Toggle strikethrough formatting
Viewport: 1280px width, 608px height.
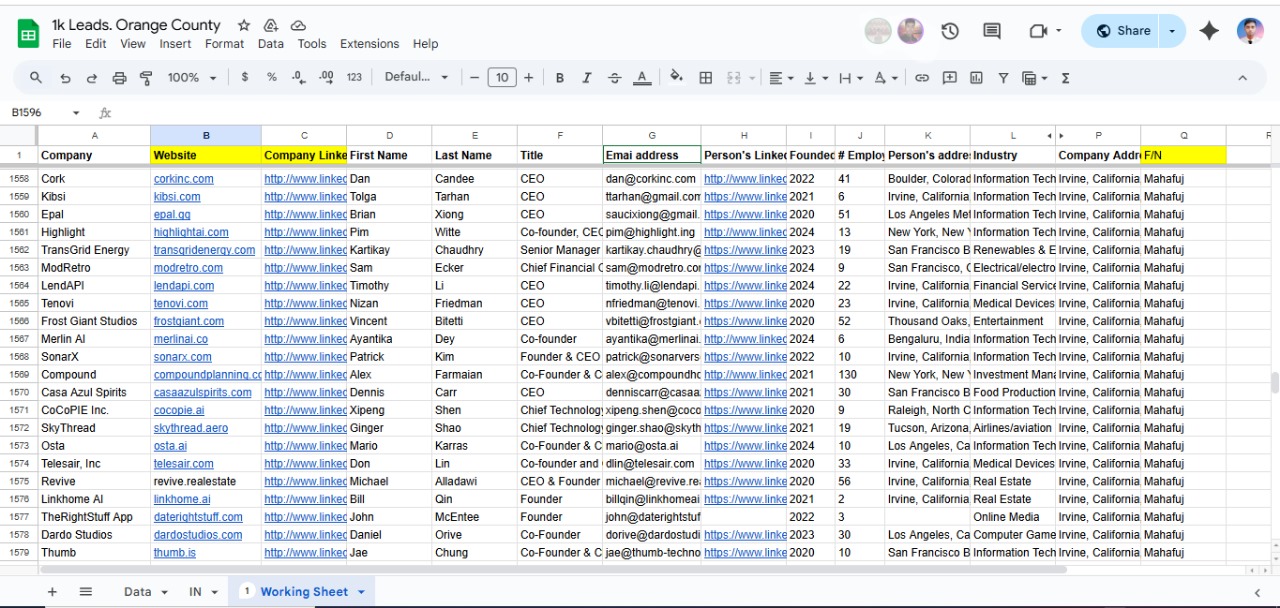pos(614,77)
